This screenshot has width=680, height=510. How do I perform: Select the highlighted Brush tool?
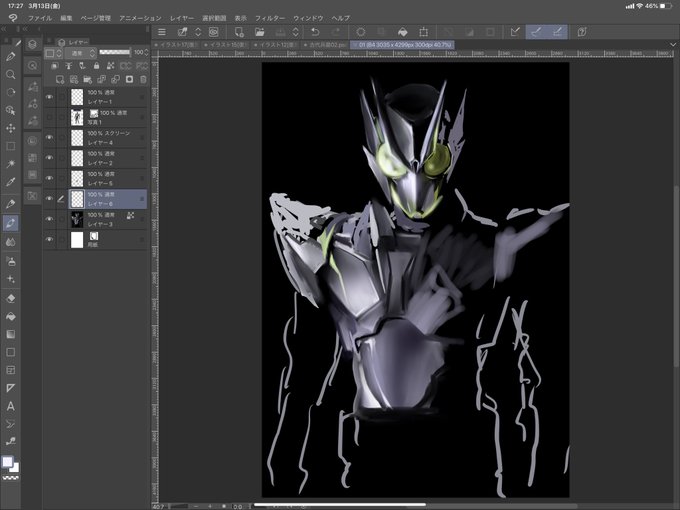coord(10,223)
